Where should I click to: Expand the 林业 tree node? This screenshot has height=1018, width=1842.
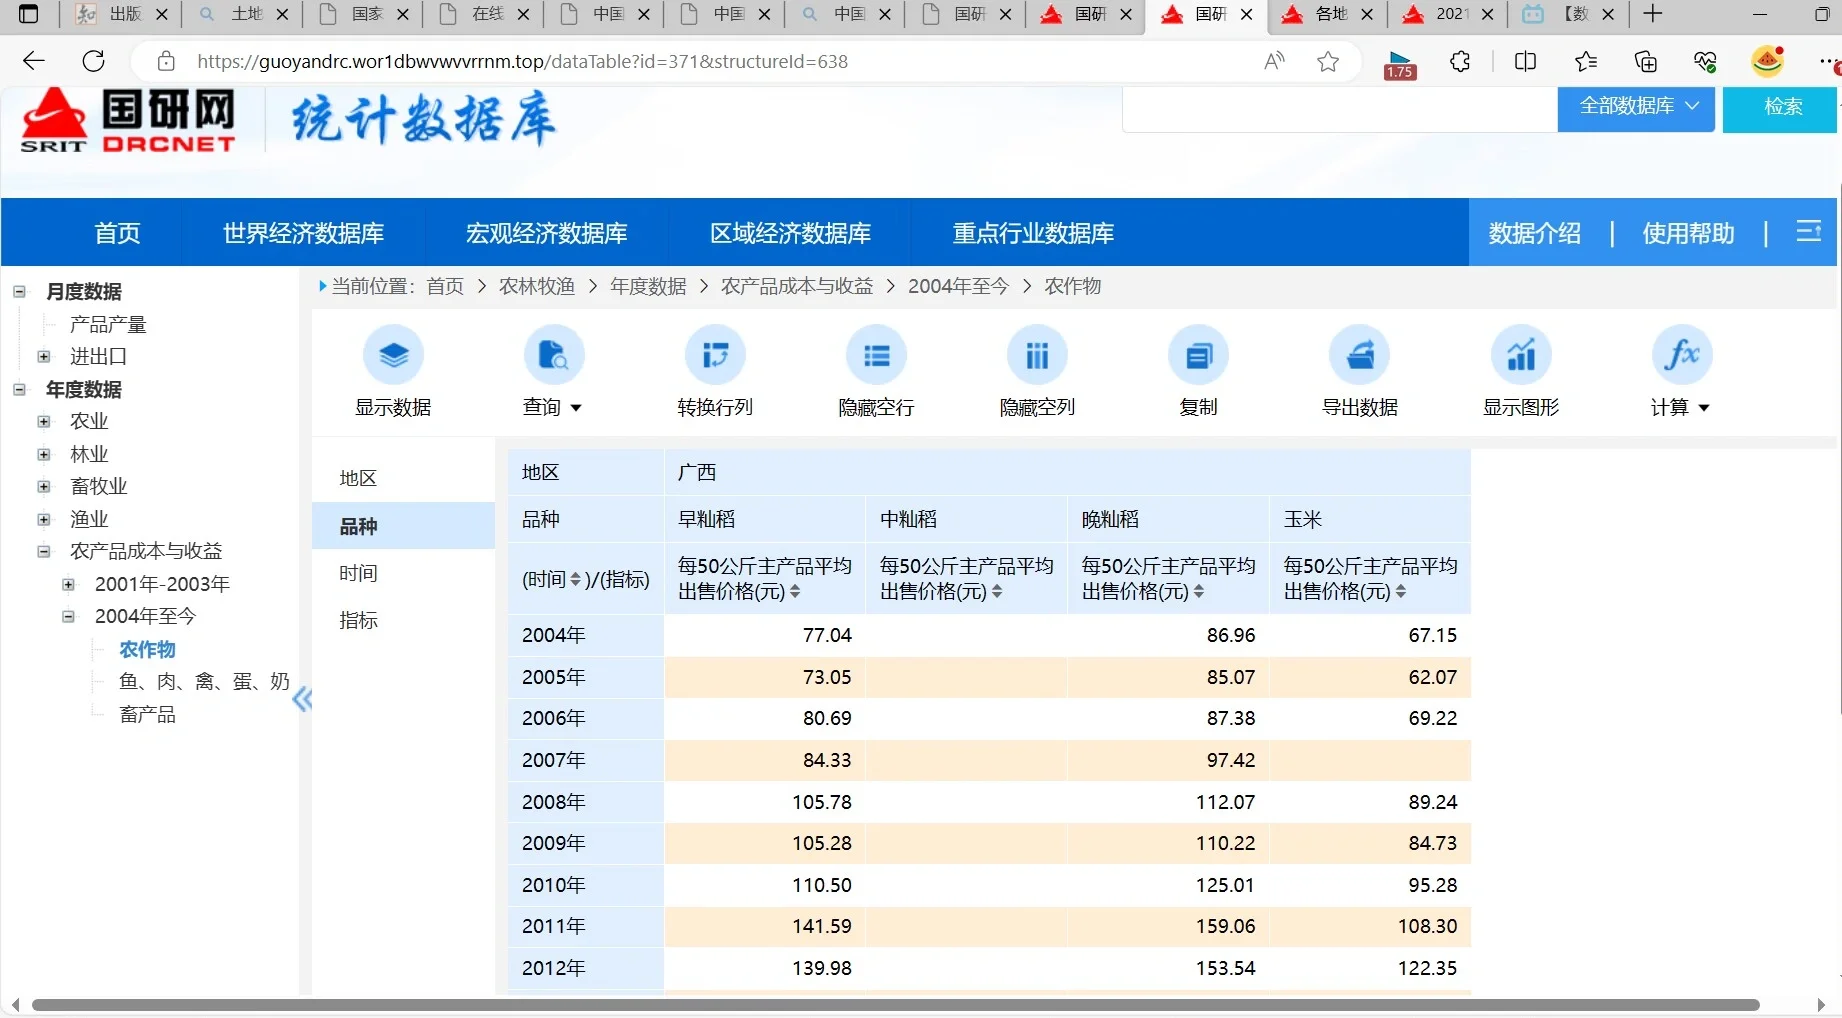44,454
